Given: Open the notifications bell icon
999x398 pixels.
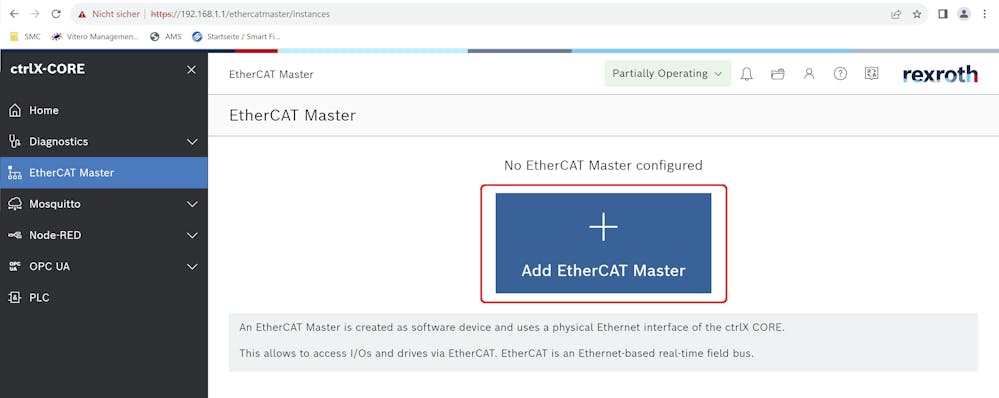Looking at the screenshot, I should tap(747, 74).
